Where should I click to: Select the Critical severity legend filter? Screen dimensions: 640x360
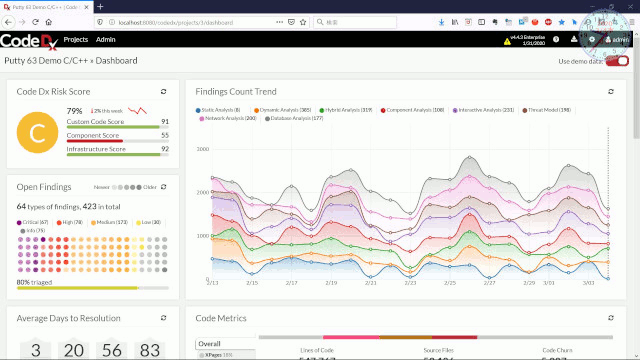pos(32,222)
